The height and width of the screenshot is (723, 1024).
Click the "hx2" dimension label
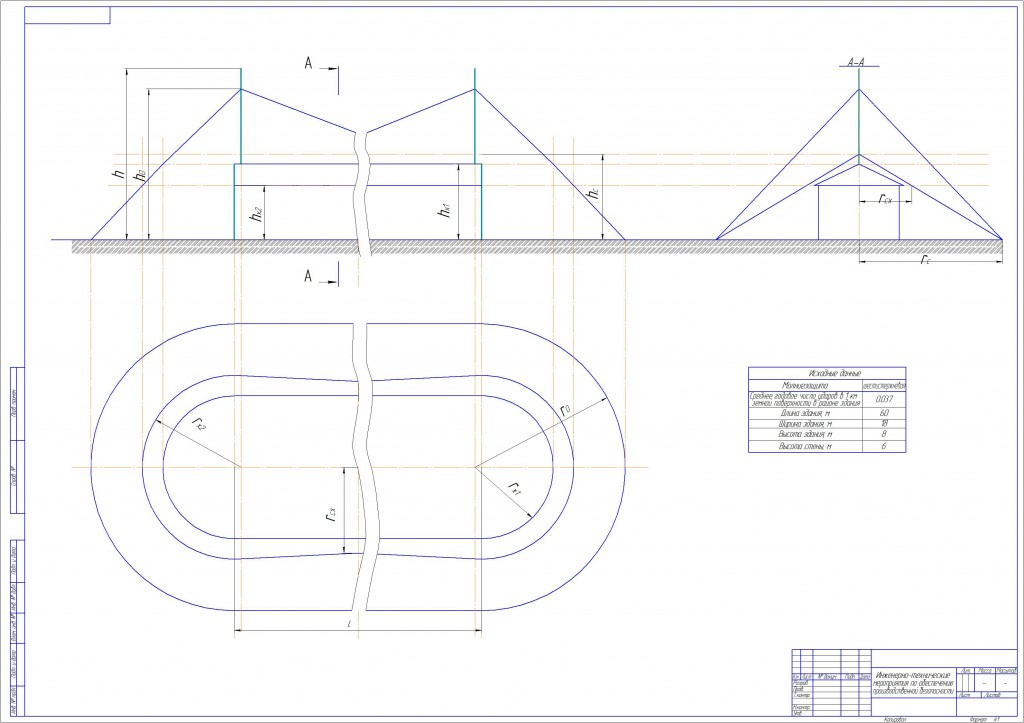[x=257, y=213]
